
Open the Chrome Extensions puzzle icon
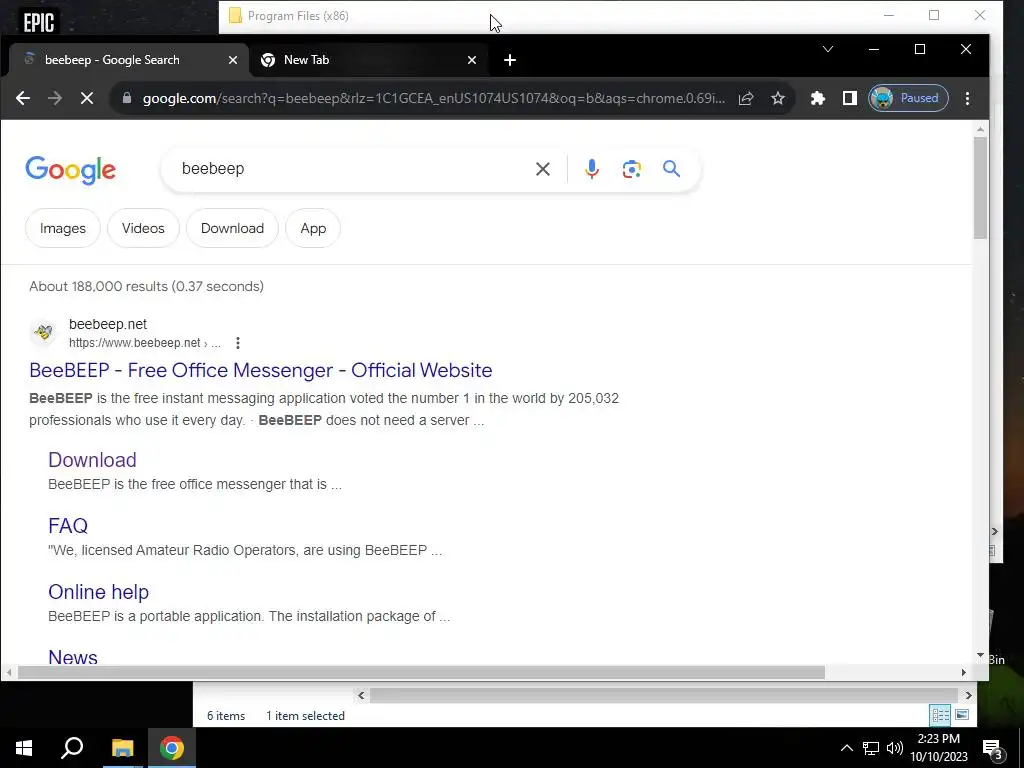coord(818,98)
